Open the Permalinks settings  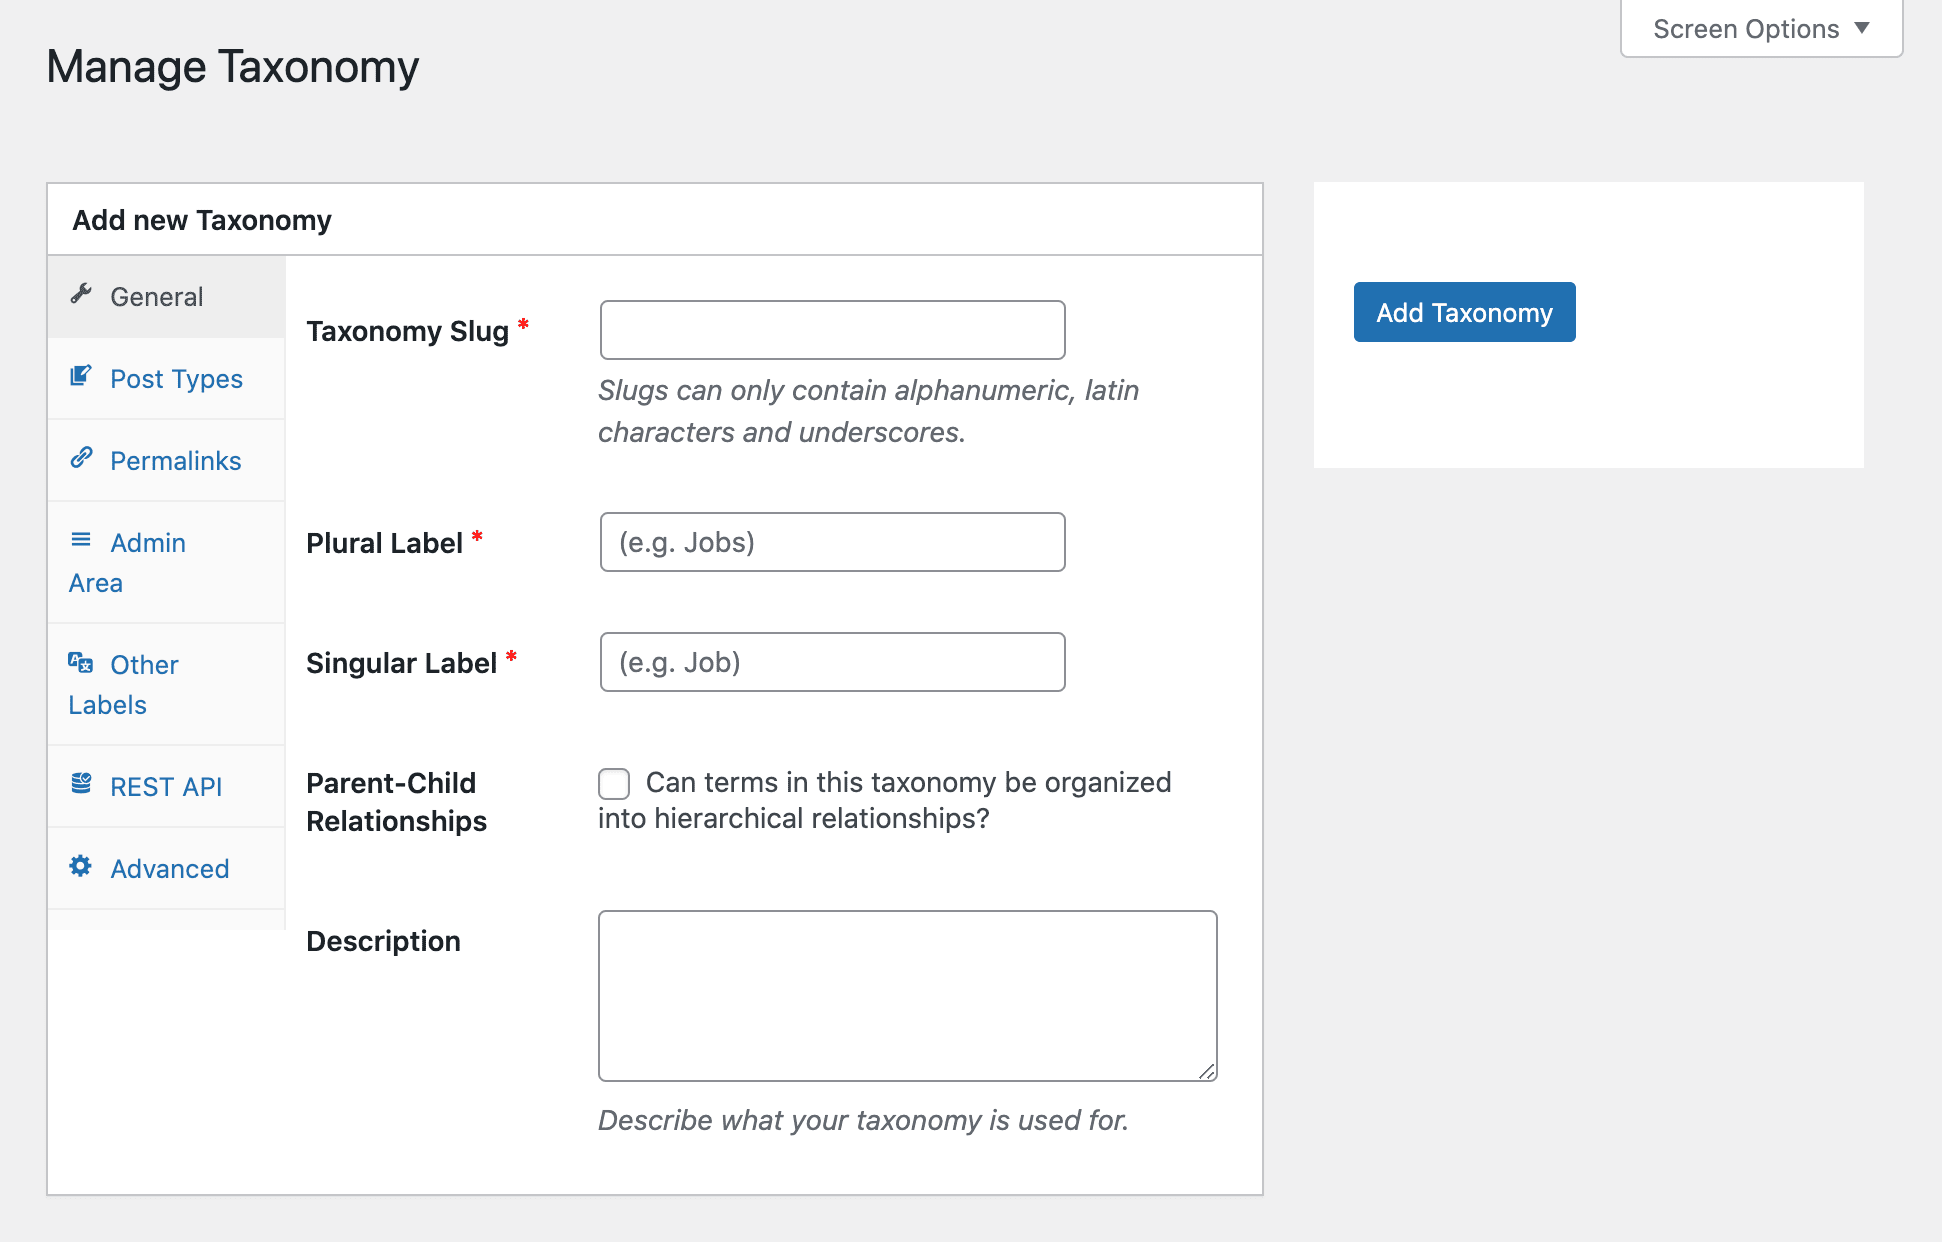click(x=175, y=460)
